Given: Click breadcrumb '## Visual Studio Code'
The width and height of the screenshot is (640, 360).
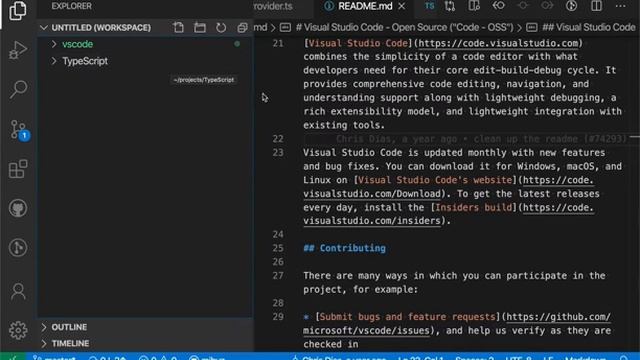Looking at the screenshot, I should click(x=589, y=27).
